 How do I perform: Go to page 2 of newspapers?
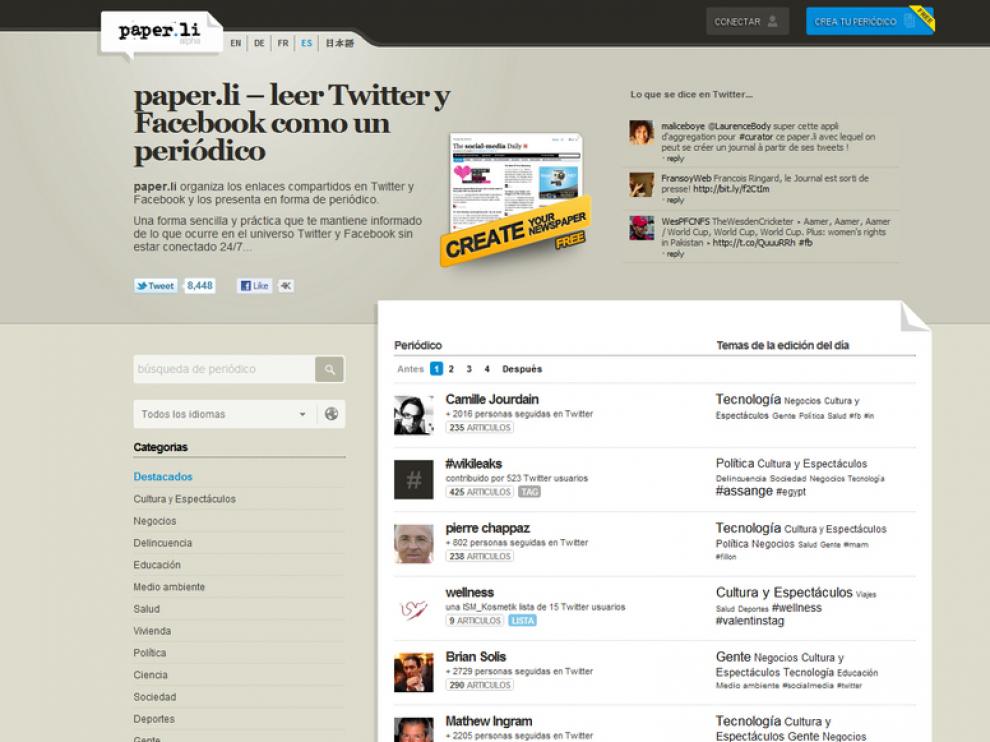(x=451, y=369)
